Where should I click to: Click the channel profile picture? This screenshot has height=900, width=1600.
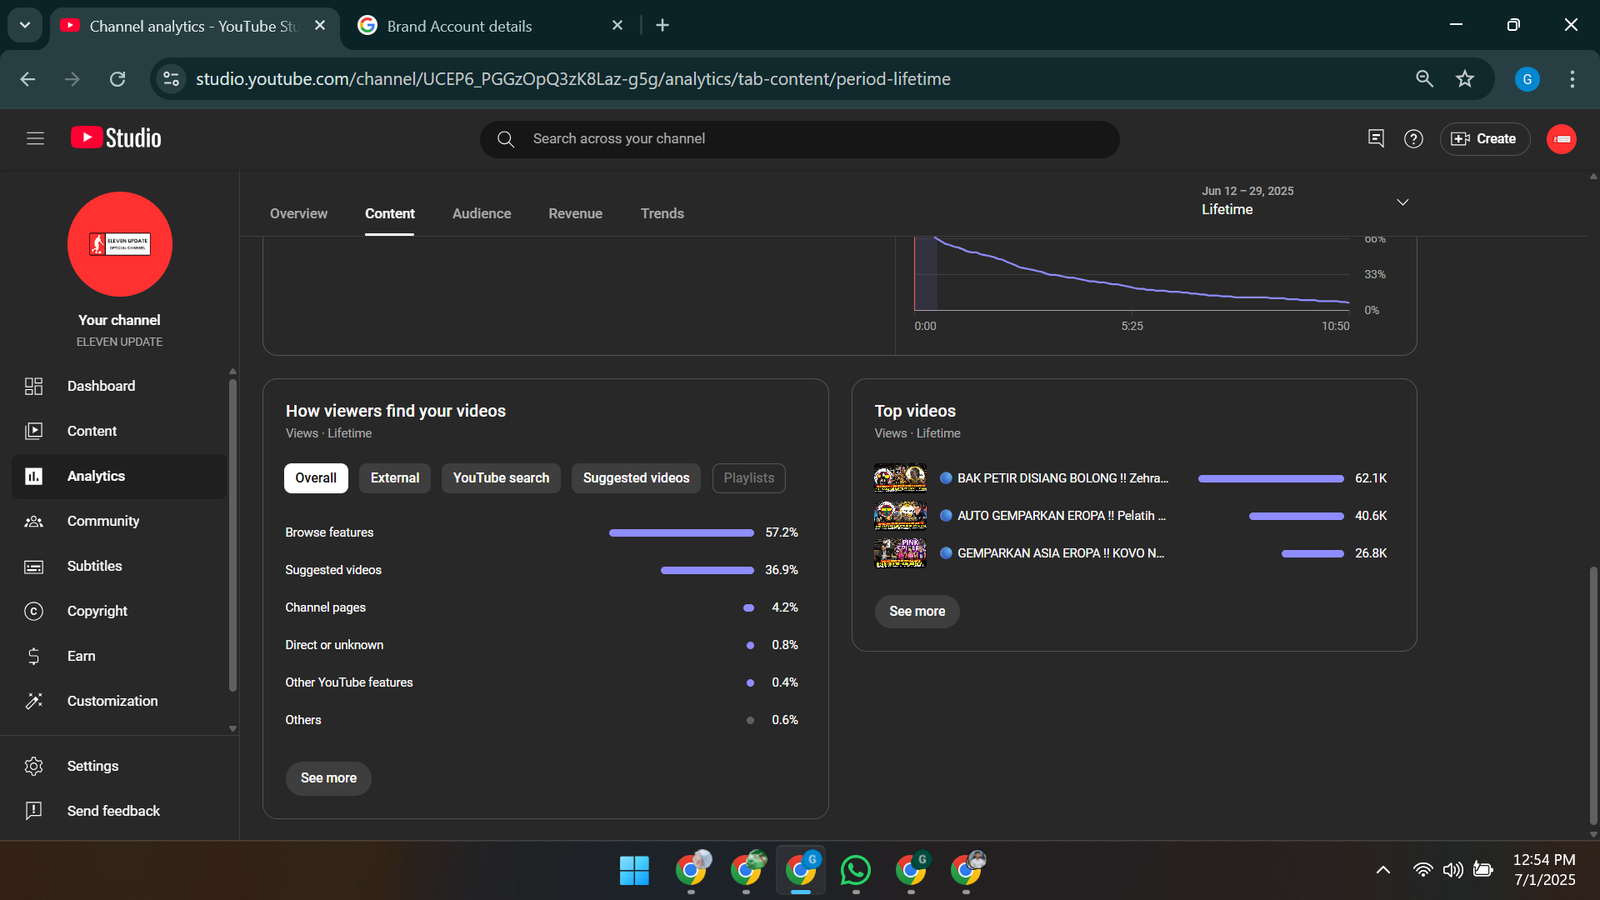point(120,244)
